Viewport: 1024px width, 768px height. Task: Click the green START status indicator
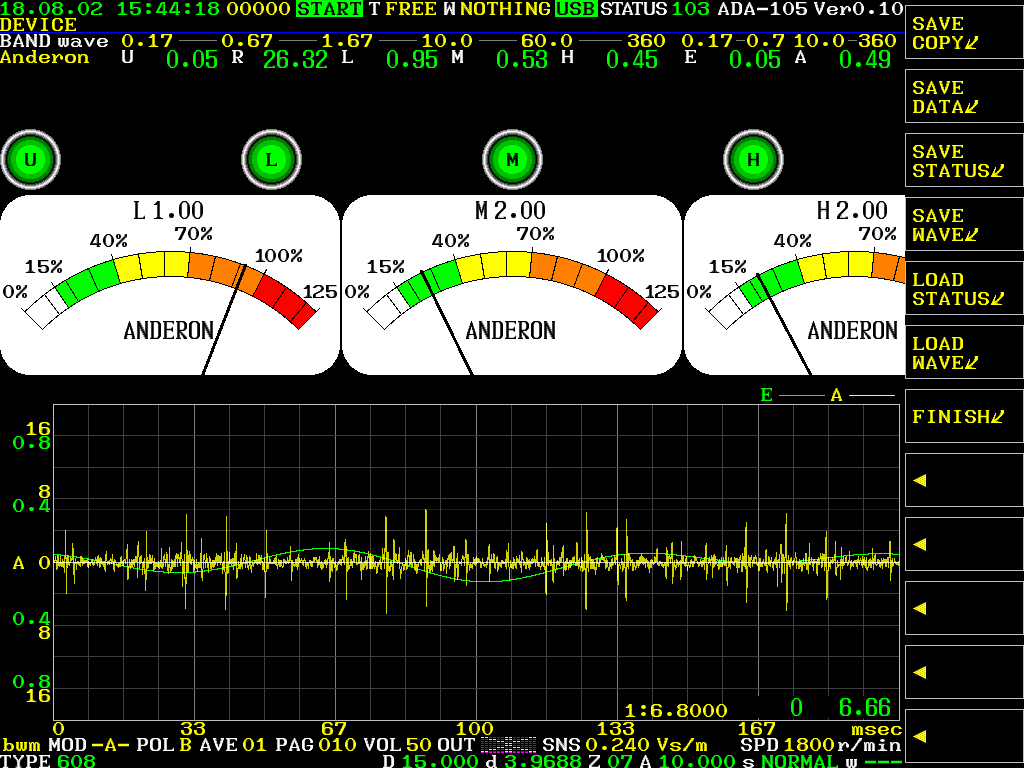[x=329, y=9]
